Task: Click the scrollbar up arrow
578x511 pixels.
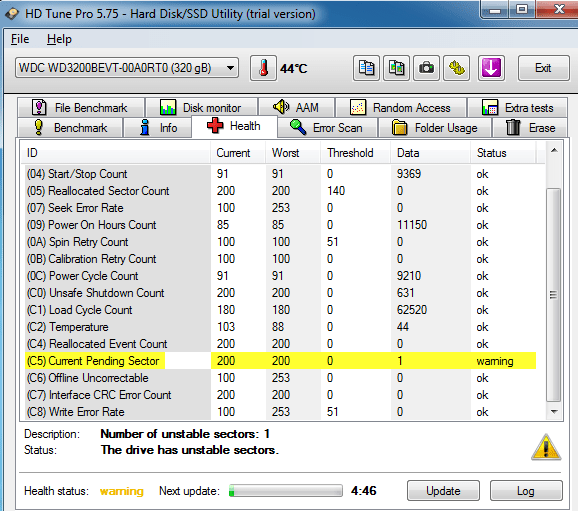Action: pos(554,150)
